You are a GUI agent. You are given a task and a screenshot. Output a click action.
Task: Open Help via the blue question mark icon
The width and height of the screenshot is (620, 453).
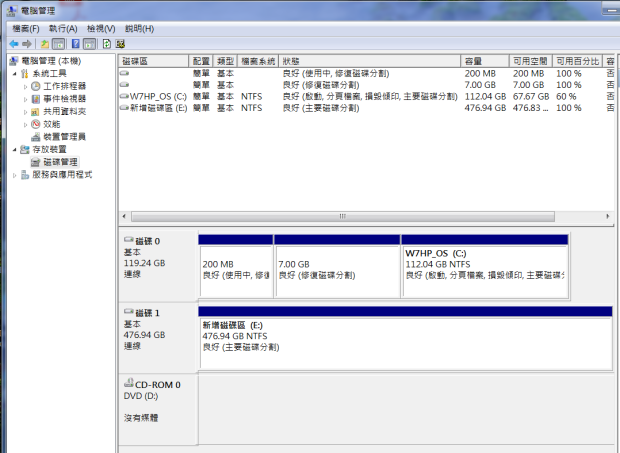point(76,44)
